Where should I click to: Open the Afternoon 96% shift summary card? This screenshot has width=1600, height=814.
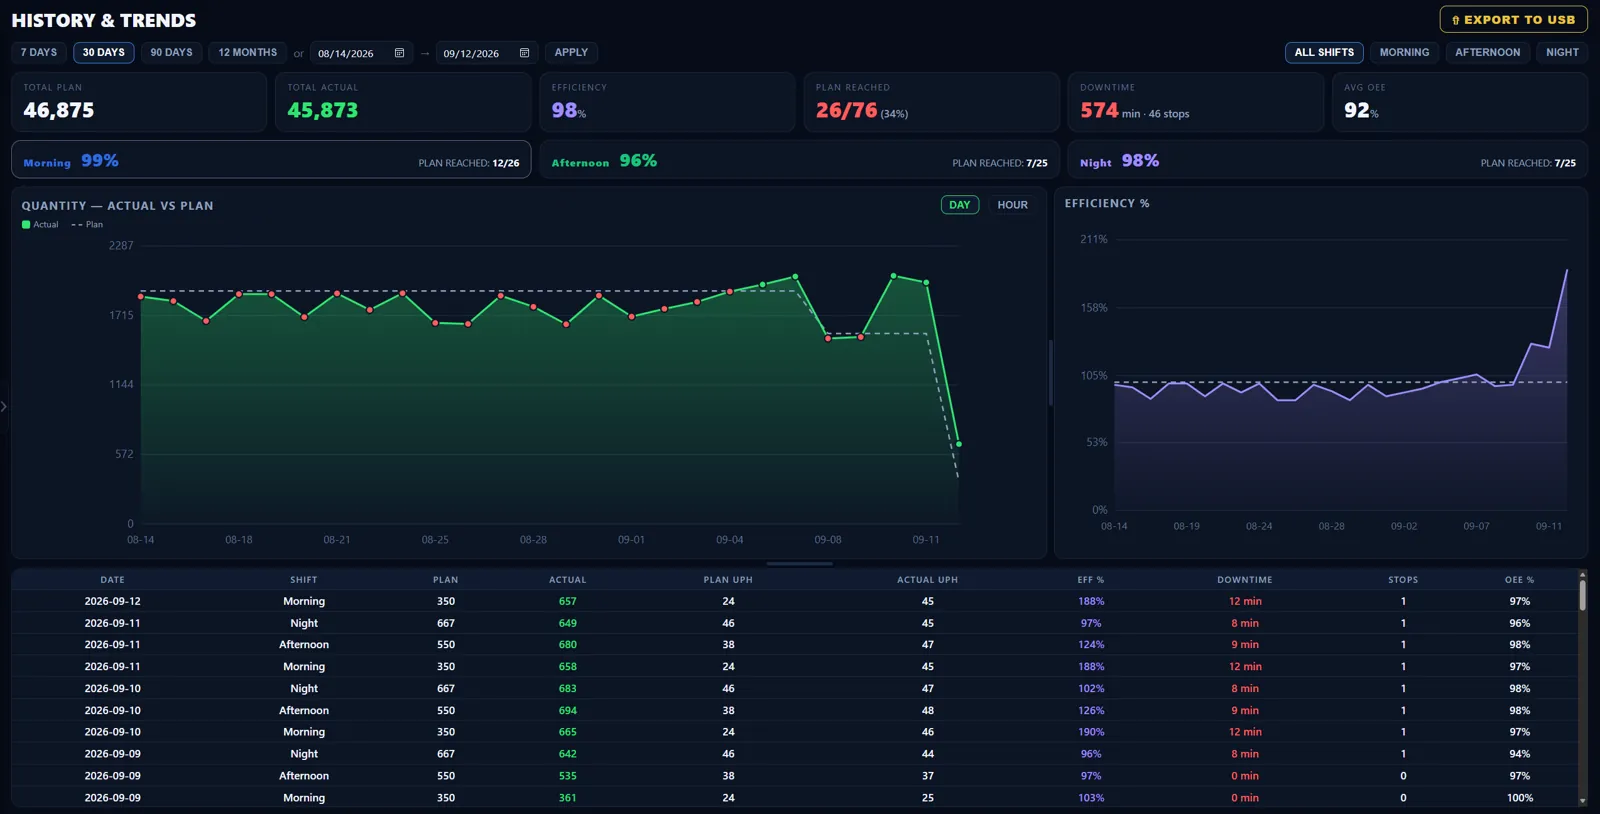pyautogui.click(x=799, y=160)
